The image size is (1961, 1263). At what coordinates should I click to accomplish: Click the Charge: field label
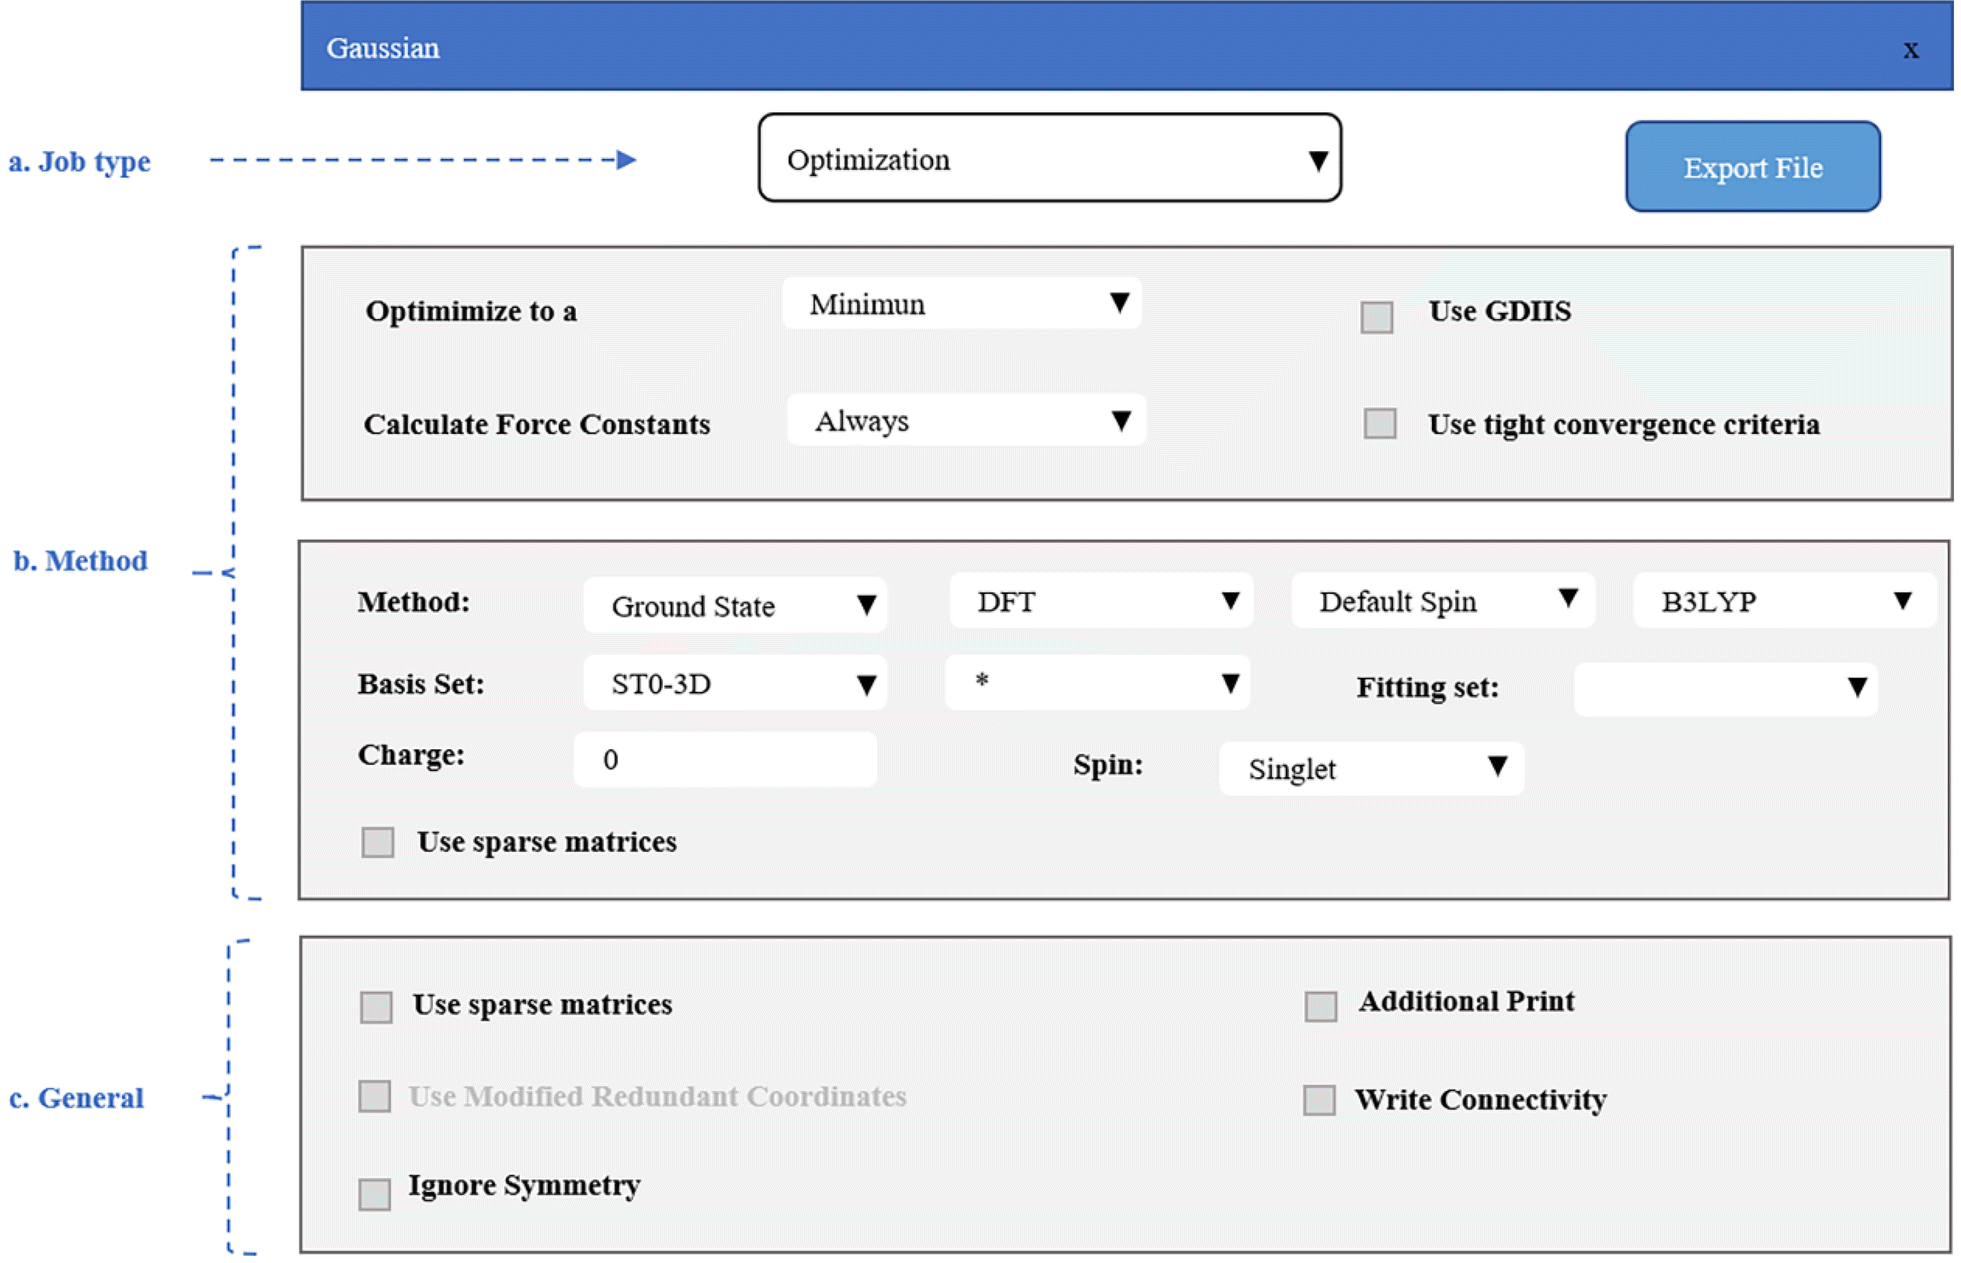[x=411, y=755]
